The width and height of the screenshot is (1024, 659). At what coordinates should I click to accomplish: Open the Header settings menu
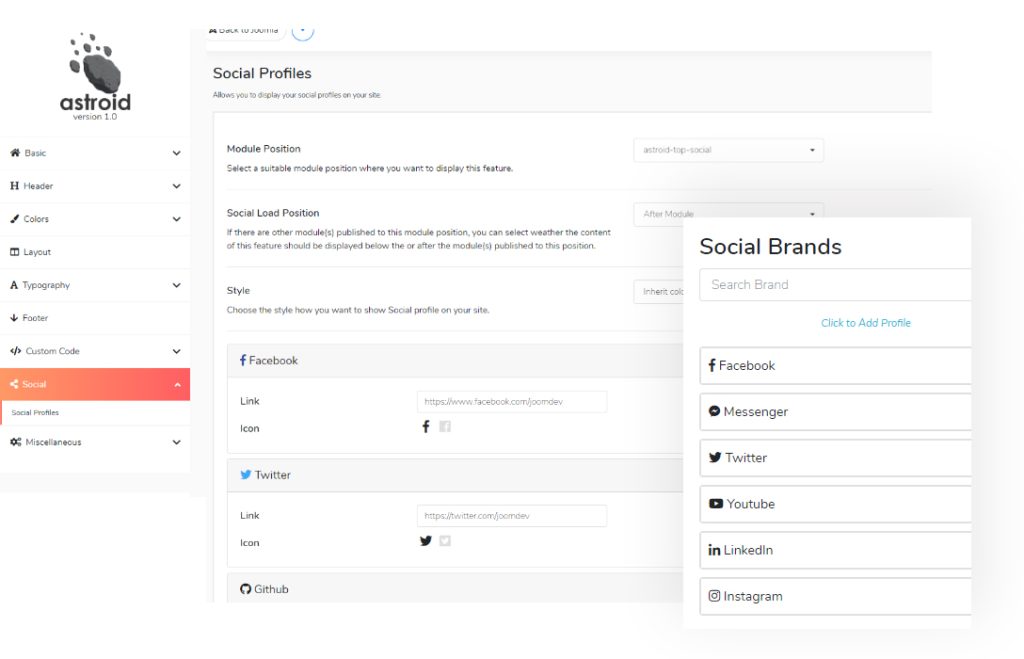pos(95,186)
